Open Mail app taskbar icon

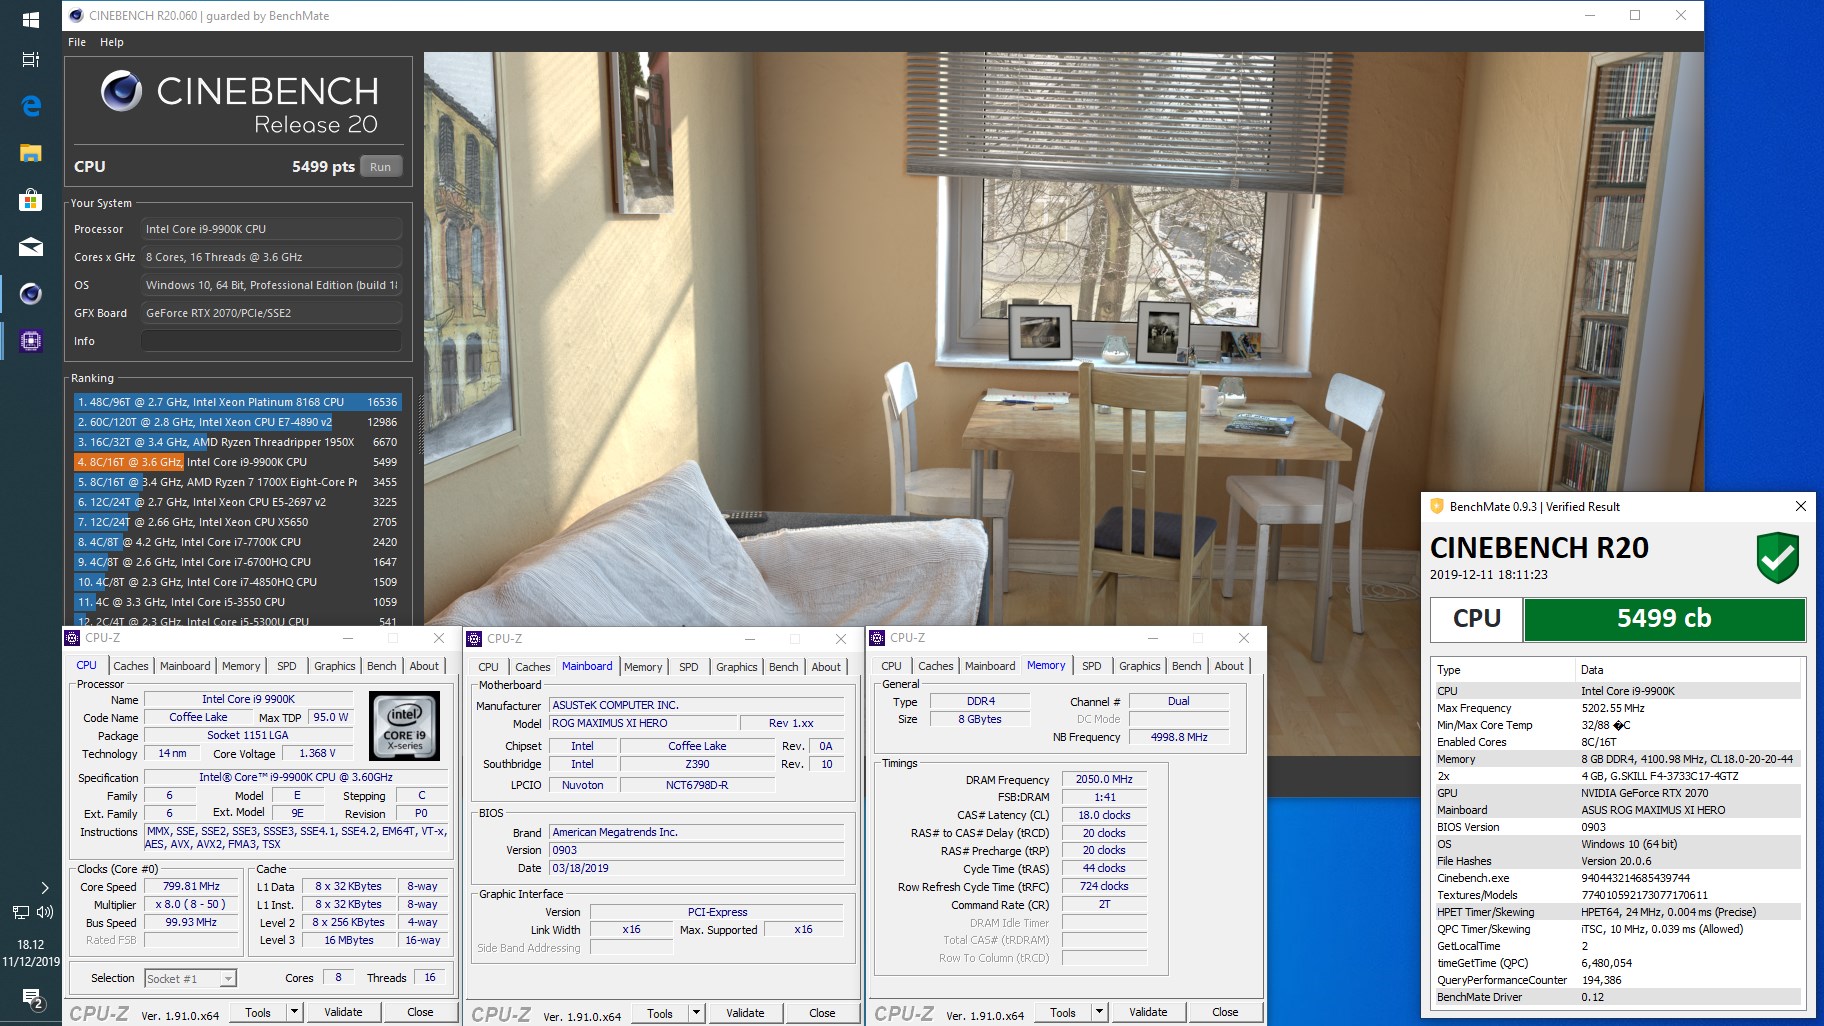tap(30, 246)
